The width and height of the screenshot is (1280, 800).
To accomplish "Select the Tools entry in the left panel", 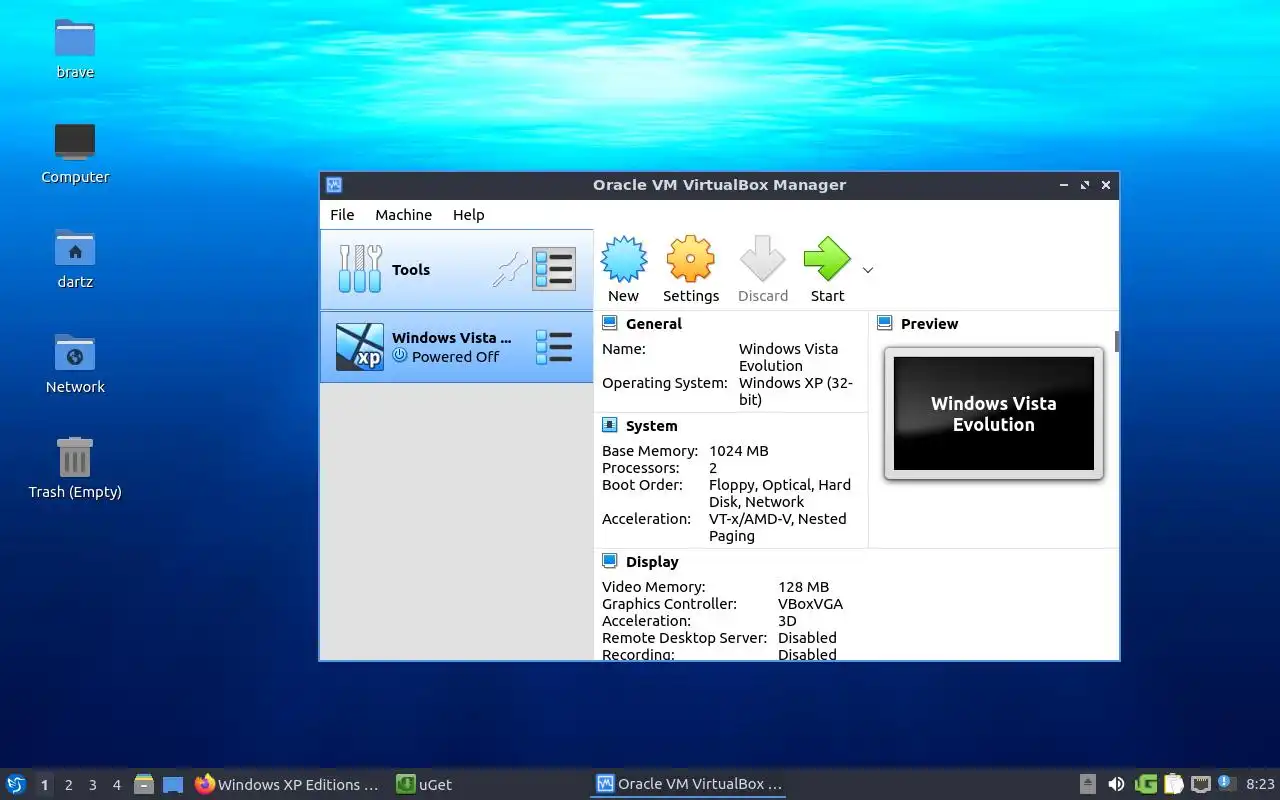I will [x=457, y=270].
